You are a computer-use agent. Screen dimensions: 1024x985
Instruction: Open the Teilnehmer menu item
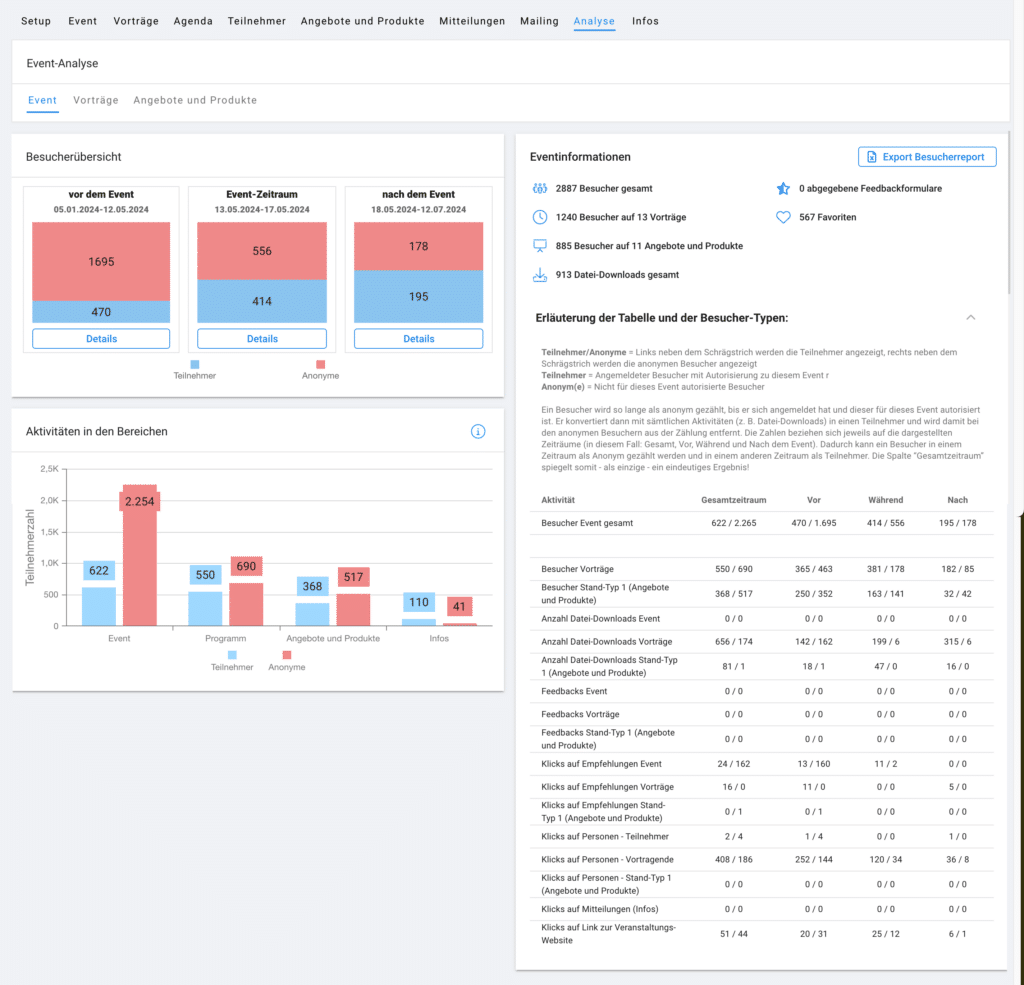[256, 21]
